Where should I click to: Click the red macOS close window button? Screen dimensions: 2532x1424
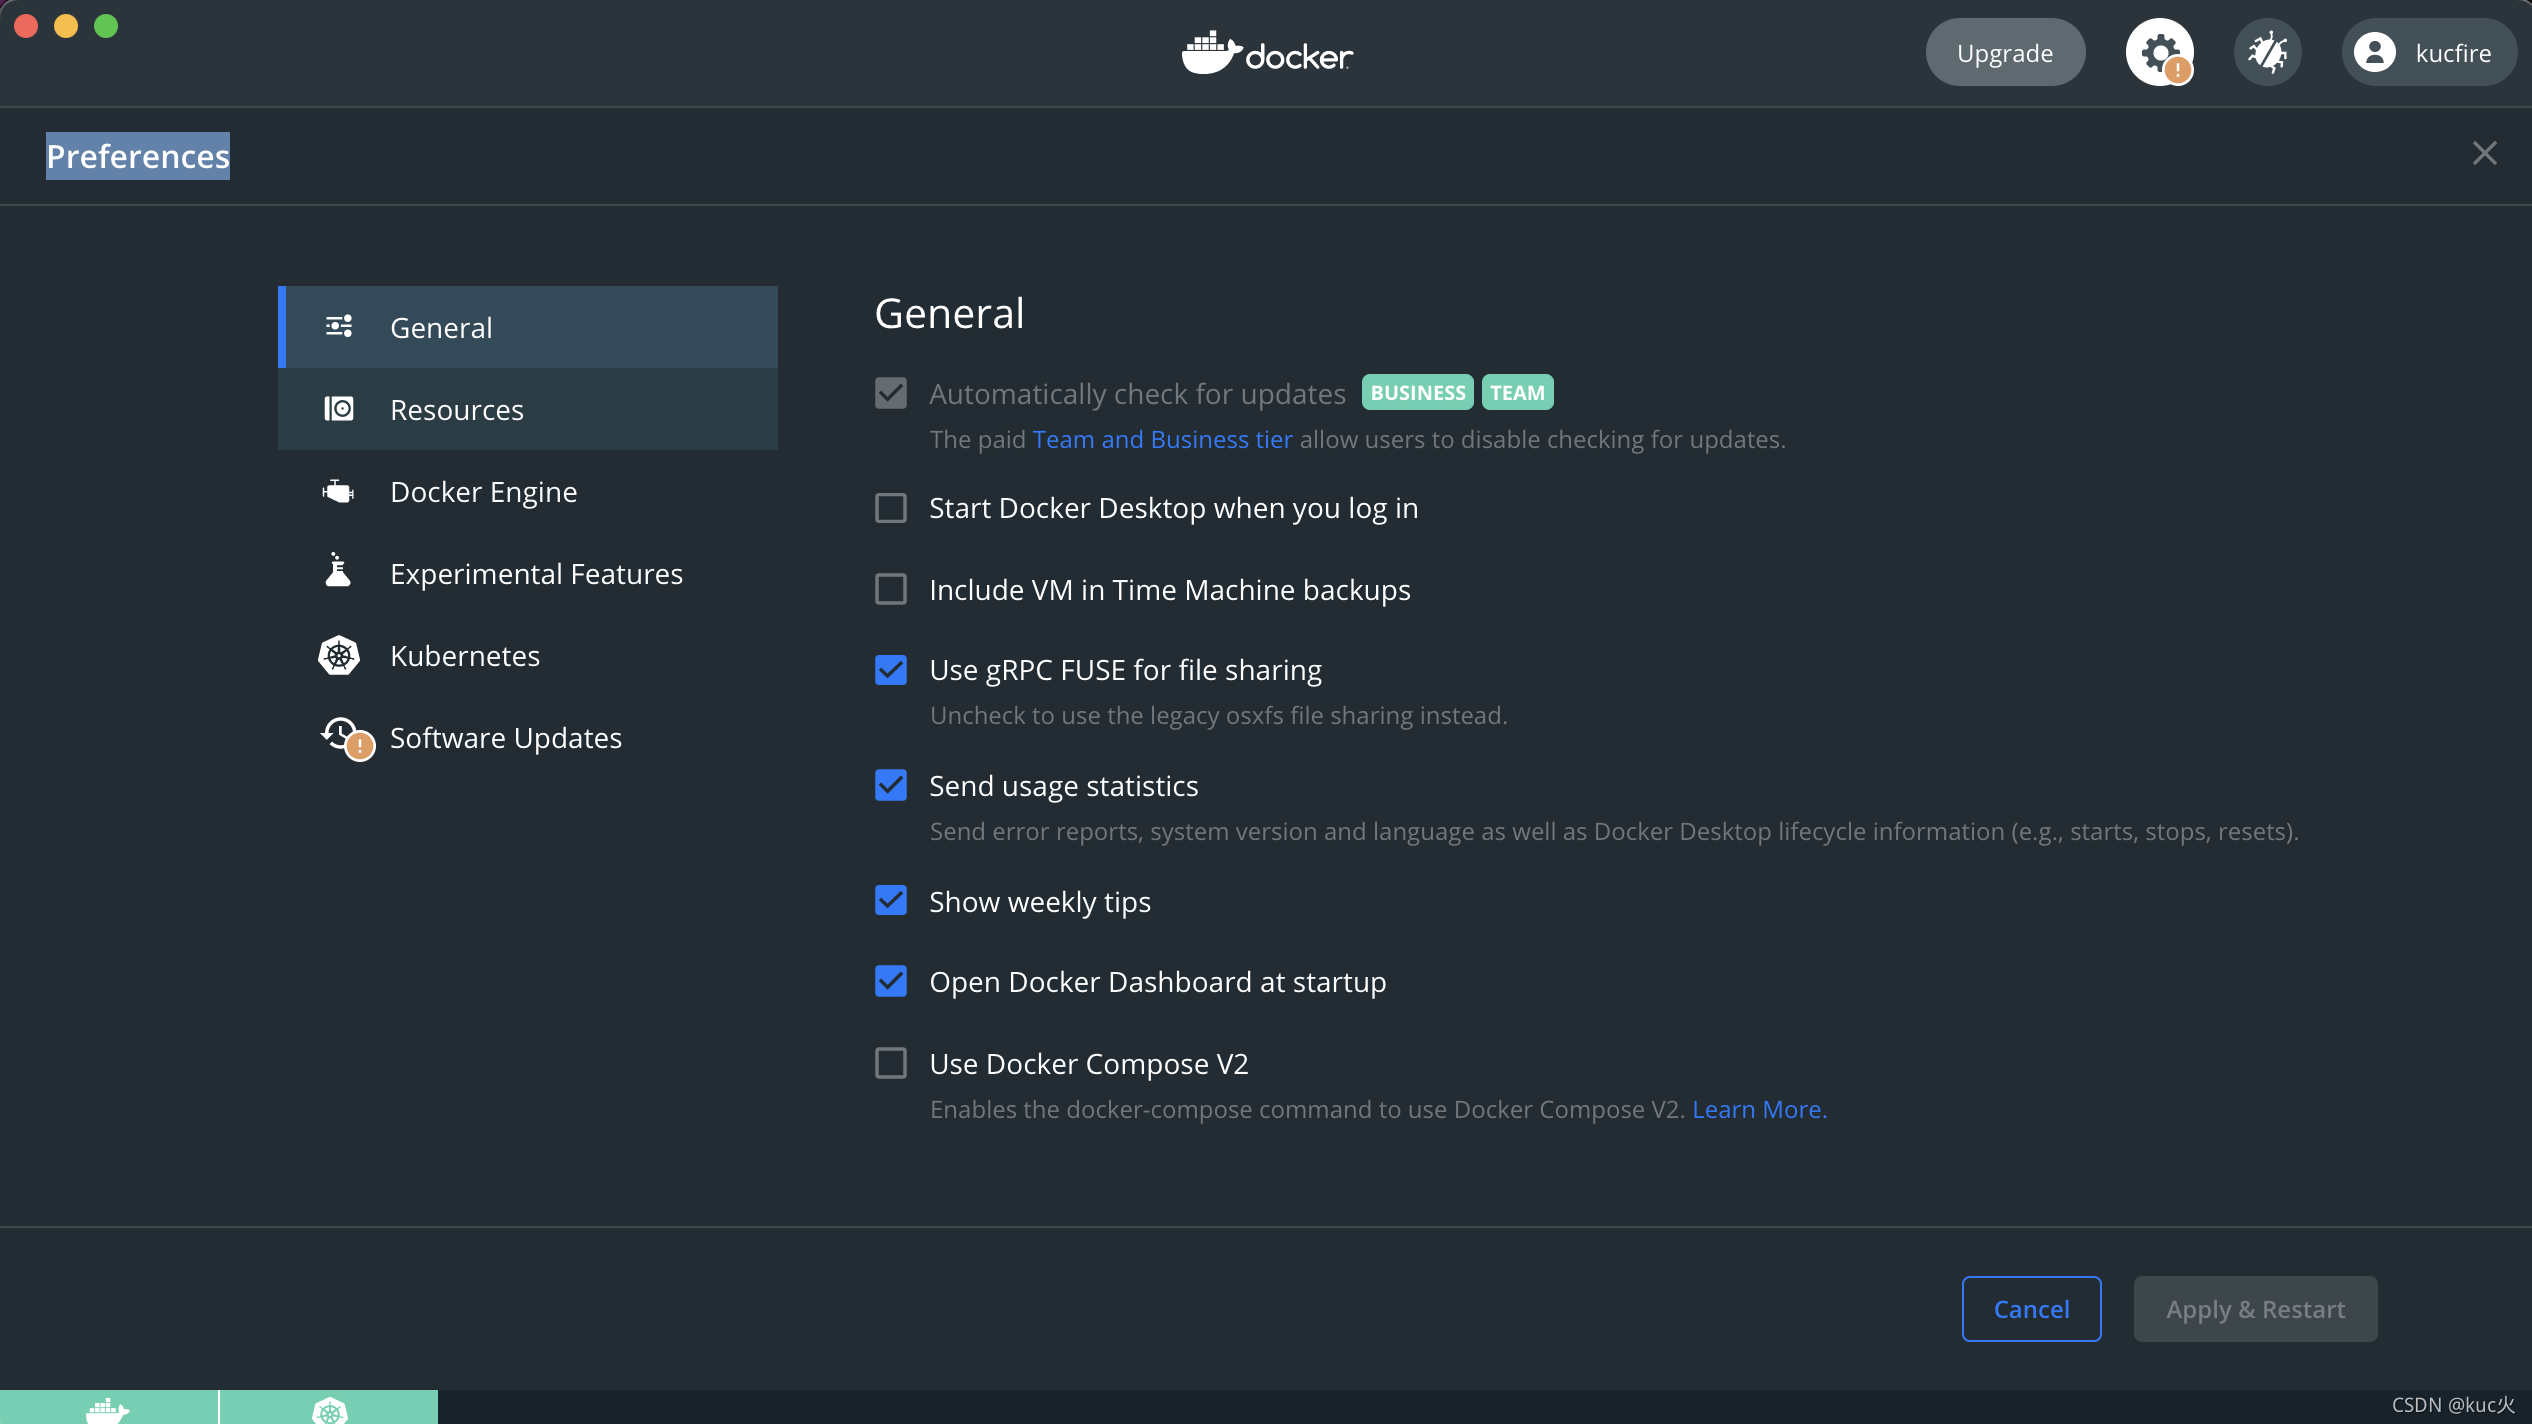point(26,26)
